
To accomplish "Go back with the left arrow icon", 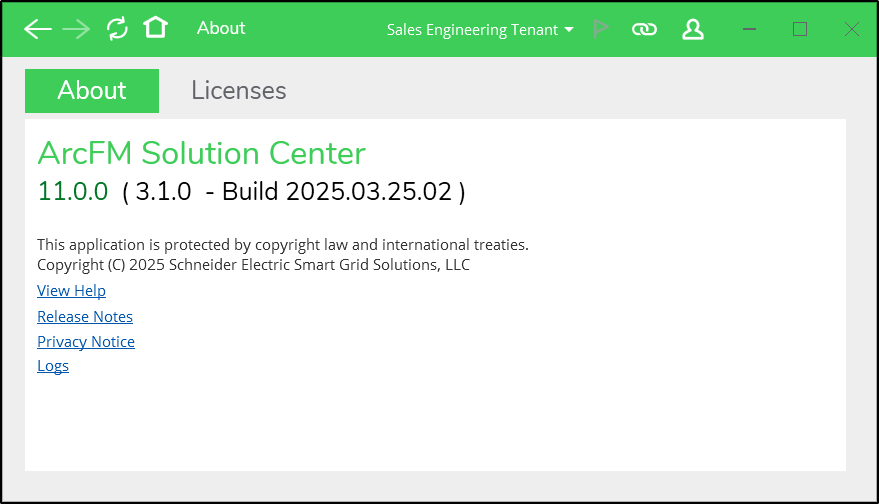I will [38, 29].
